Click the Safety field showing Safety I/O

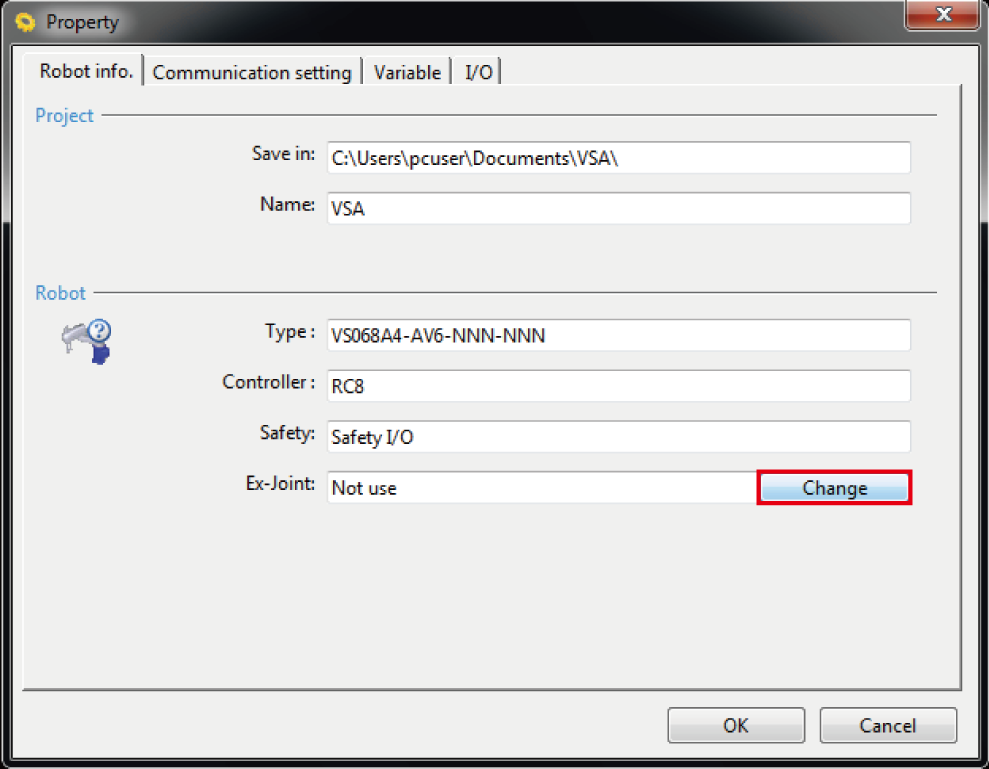[x=618, y=437]
